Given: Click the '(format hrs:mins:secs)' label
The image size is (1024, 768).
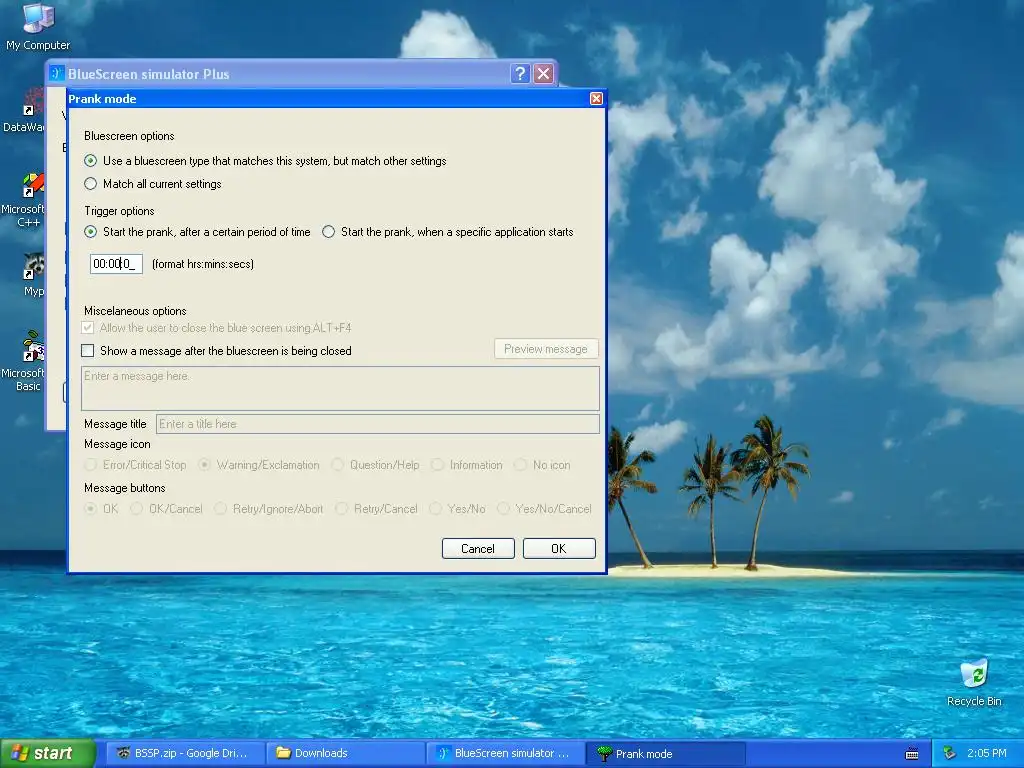Looking at the screenshot, I should (202, 264).
